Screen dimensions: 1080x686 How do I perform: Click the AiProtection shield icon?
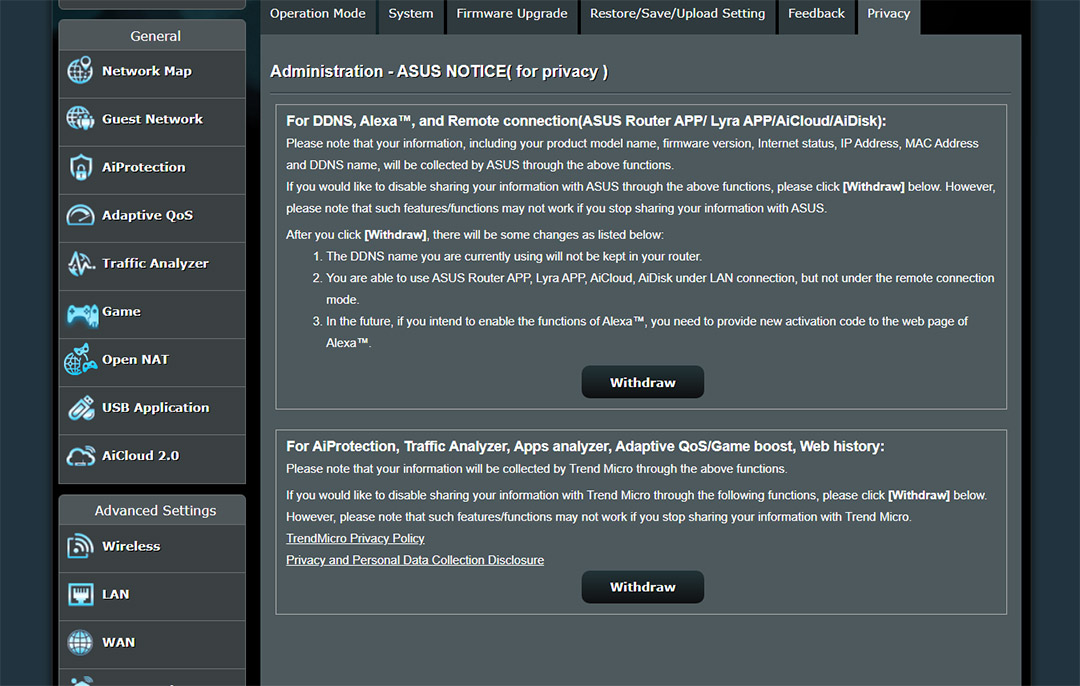pyautogui.click(x=81, y=167)
